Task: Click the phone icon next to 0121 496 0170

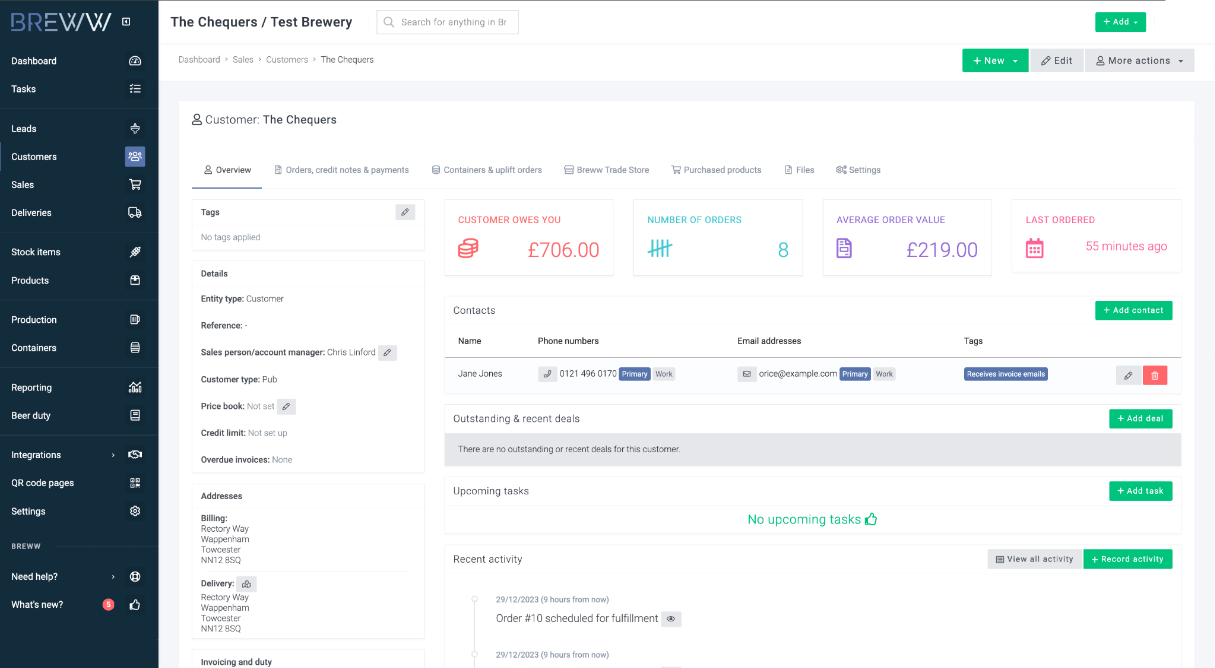Action: coord(547,374)
